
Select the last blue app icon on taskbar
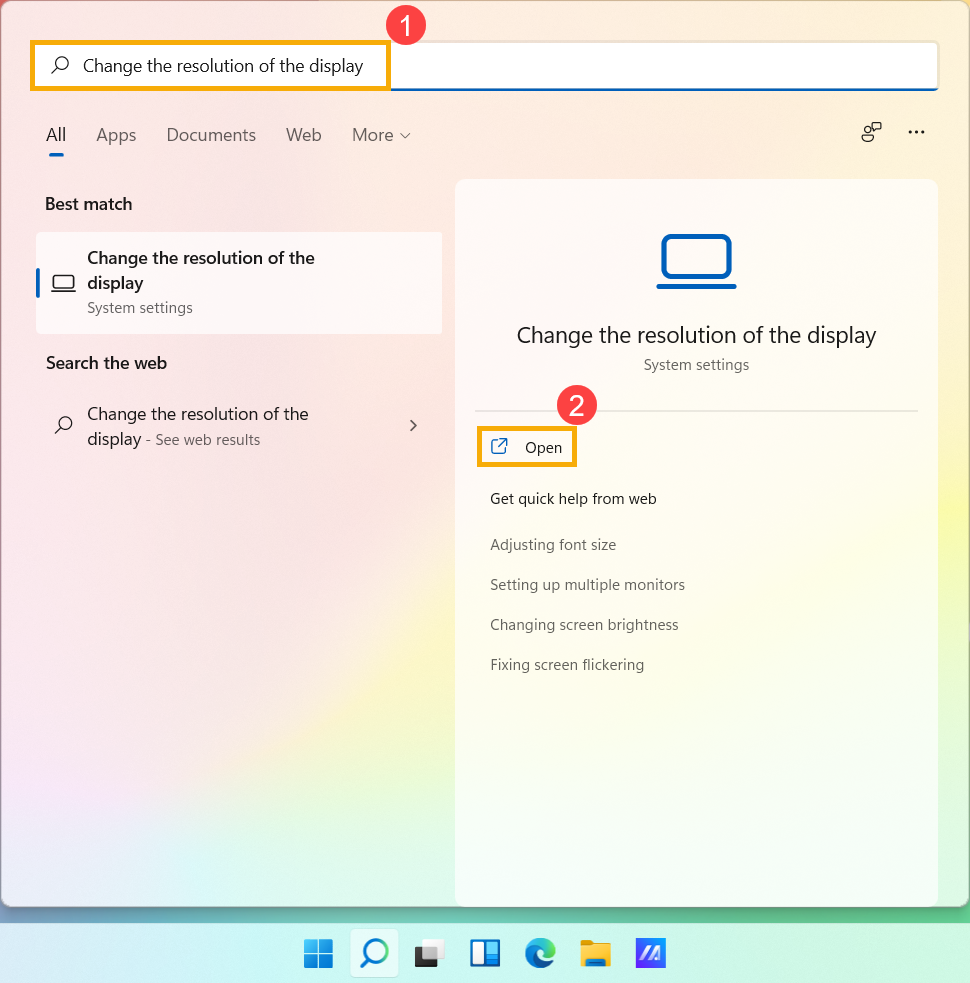[x=650, y=953]
